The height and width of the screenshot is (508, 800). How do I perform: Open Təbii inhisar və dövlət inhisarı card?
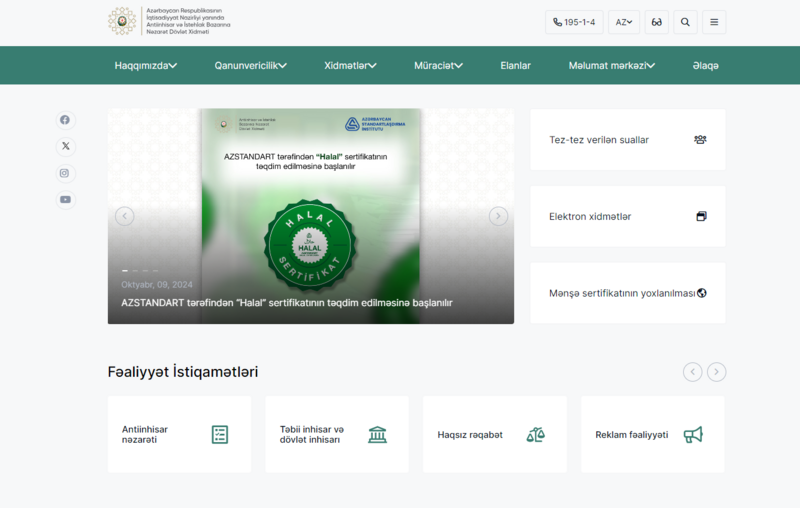(337, 435)
